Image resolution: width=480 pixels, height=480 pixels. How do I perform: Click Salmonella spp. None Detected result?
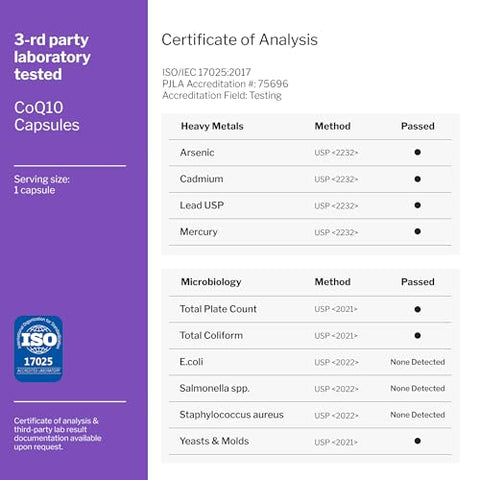(418, 388)
